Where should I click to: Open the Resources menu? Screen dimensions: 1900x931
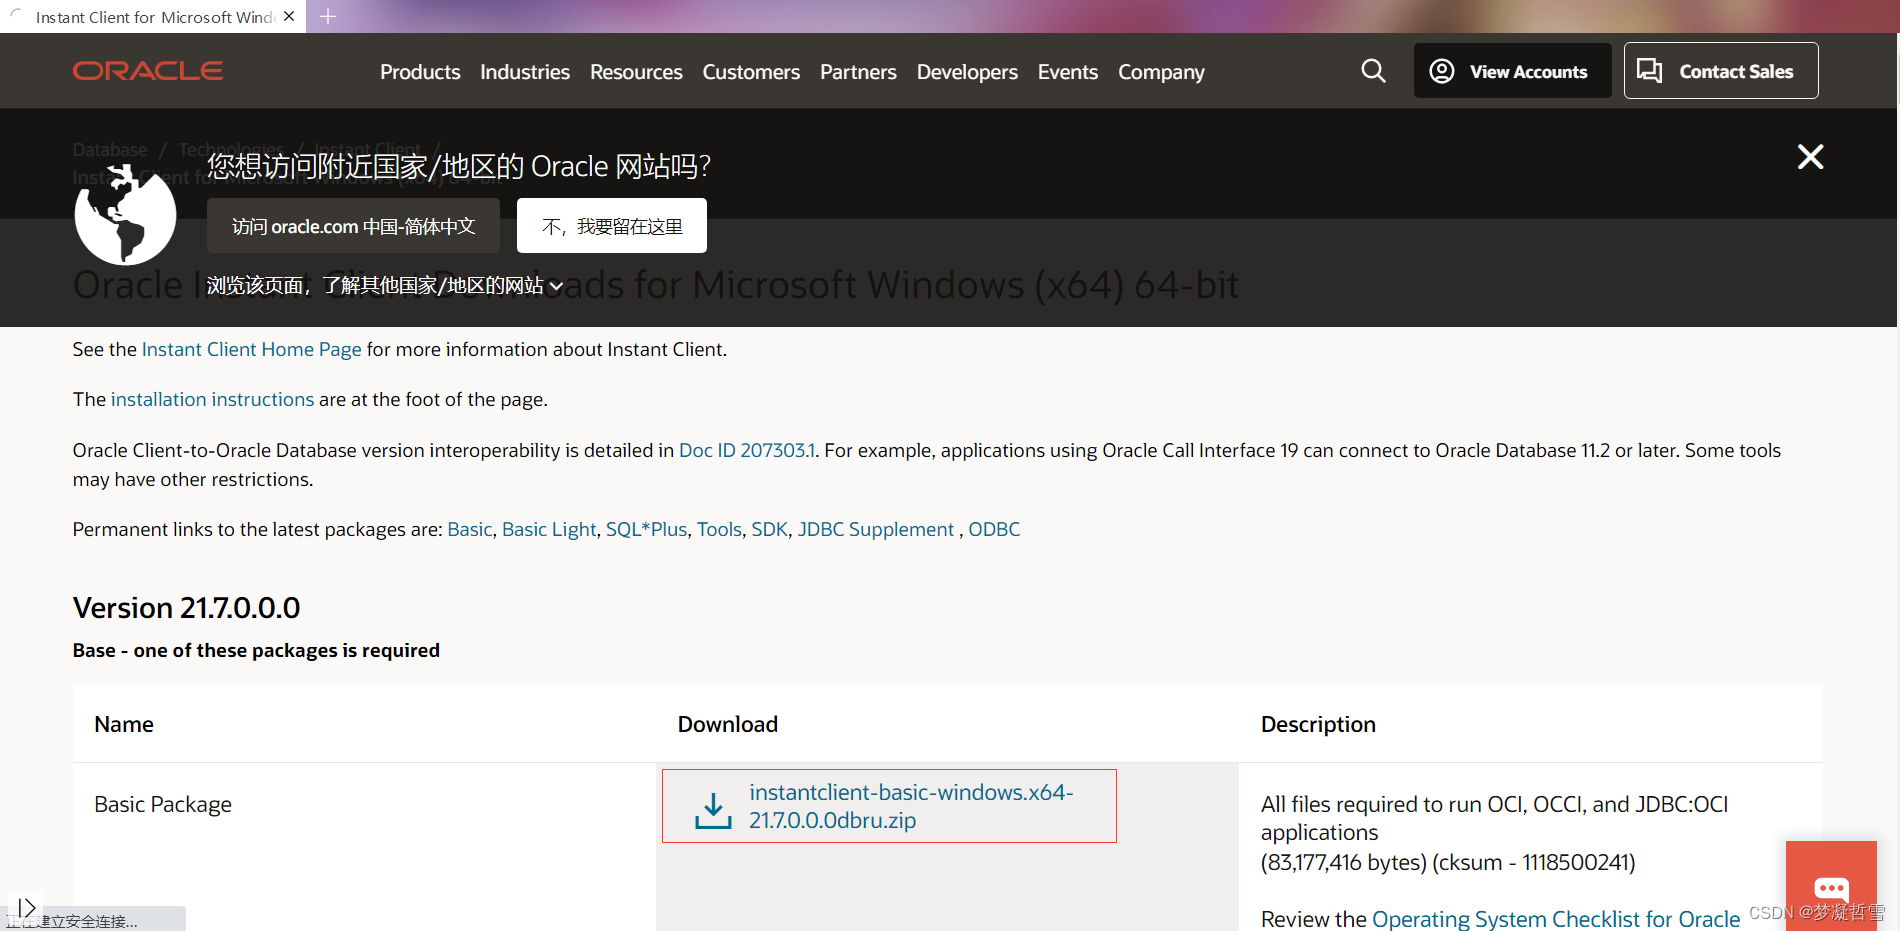(x=636, y=72)
